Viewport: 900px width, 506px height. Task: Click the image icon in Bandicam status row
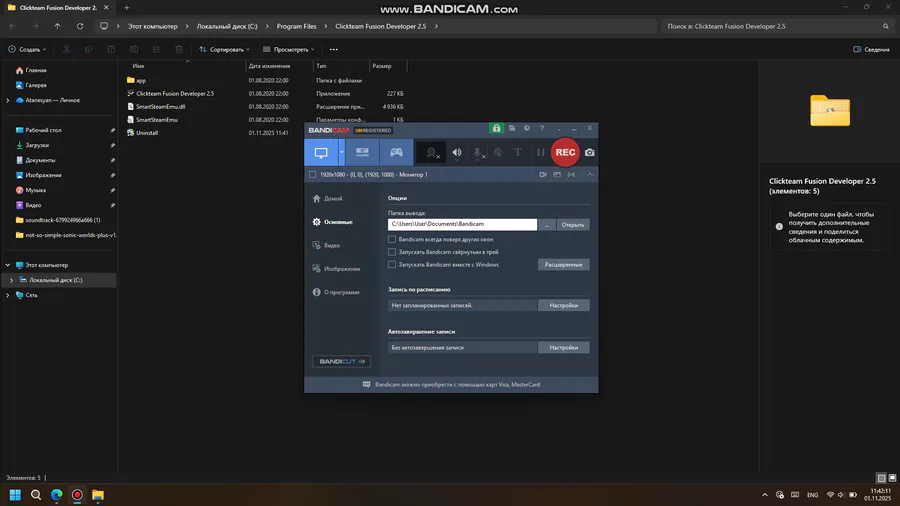point(557,174)
